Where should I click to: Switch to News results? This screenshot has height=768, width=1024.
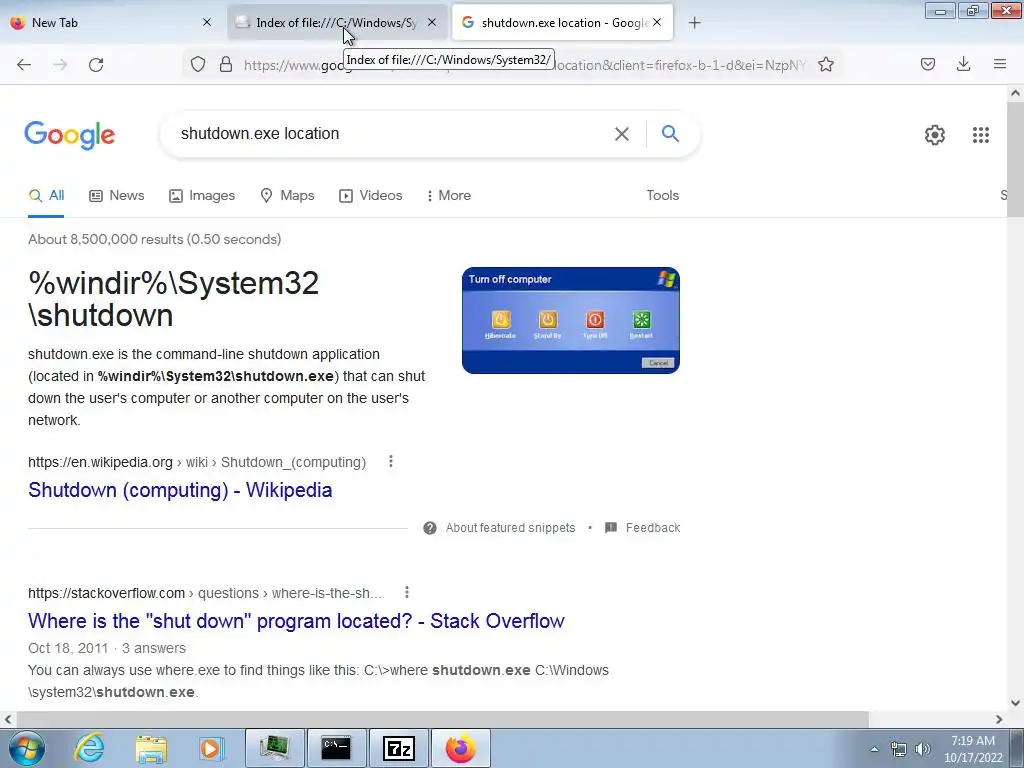117,195
